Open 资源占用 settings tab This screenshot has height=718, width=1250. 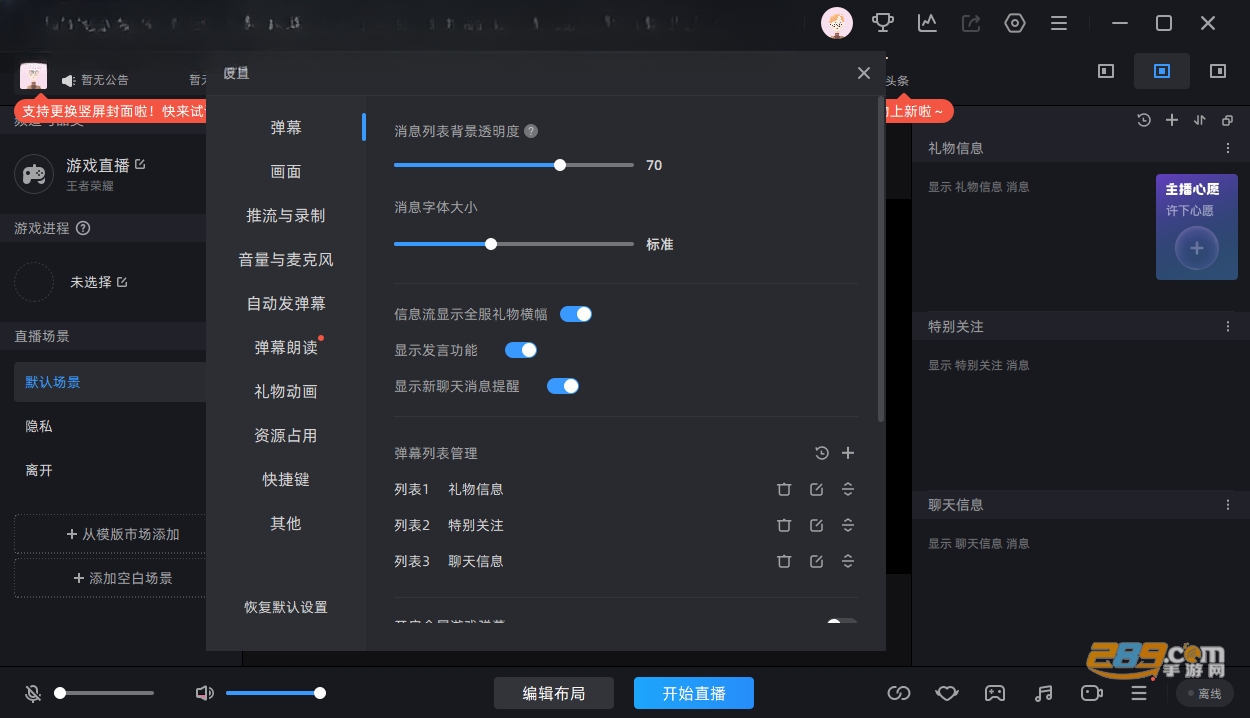coord(286,436)
